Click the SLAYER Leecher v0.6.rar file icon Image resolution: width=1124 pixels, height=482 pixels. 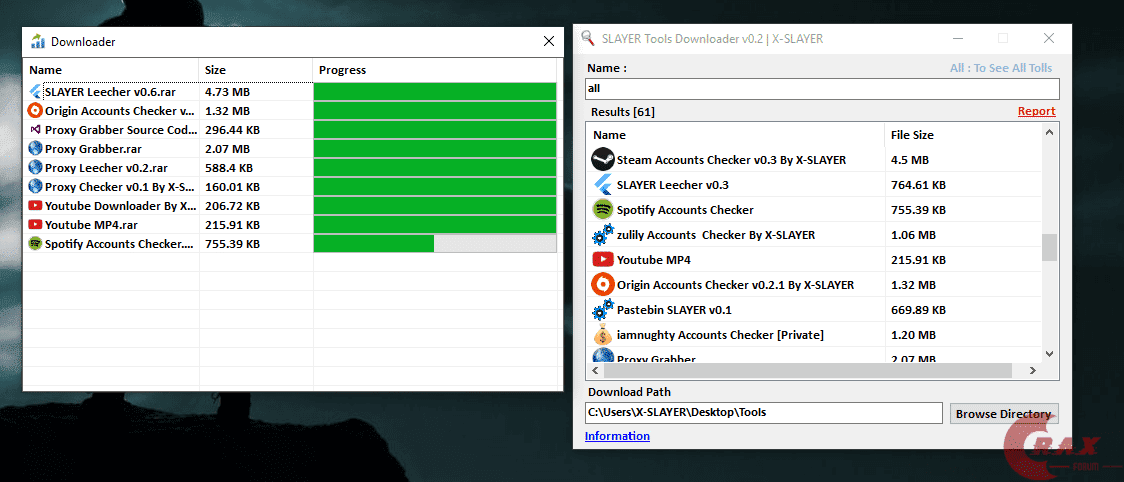(x=35, y=92)
